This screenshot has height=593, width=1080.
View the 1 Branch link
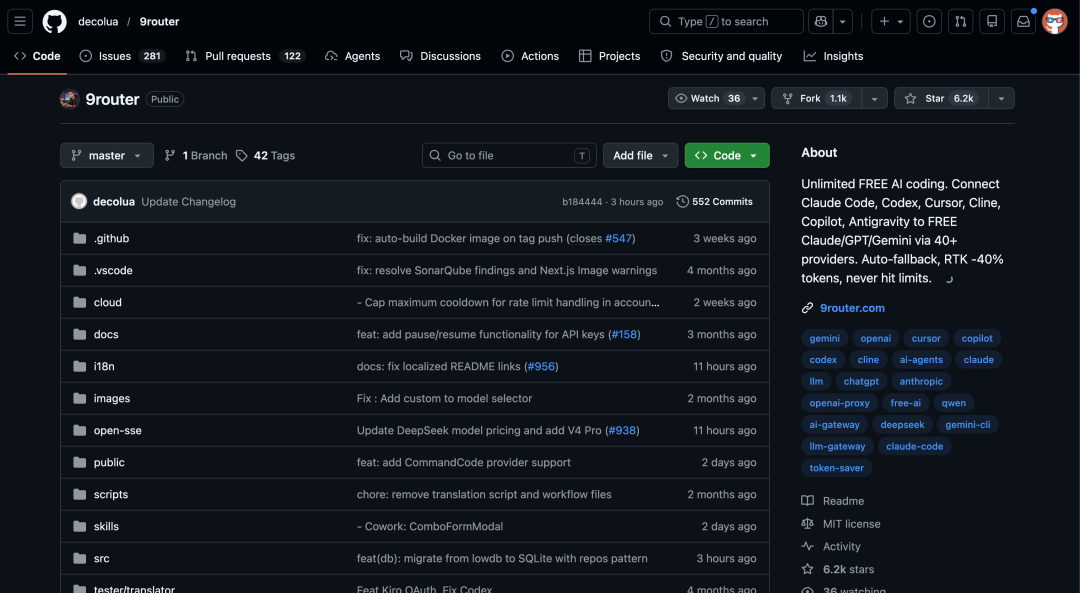196,156
